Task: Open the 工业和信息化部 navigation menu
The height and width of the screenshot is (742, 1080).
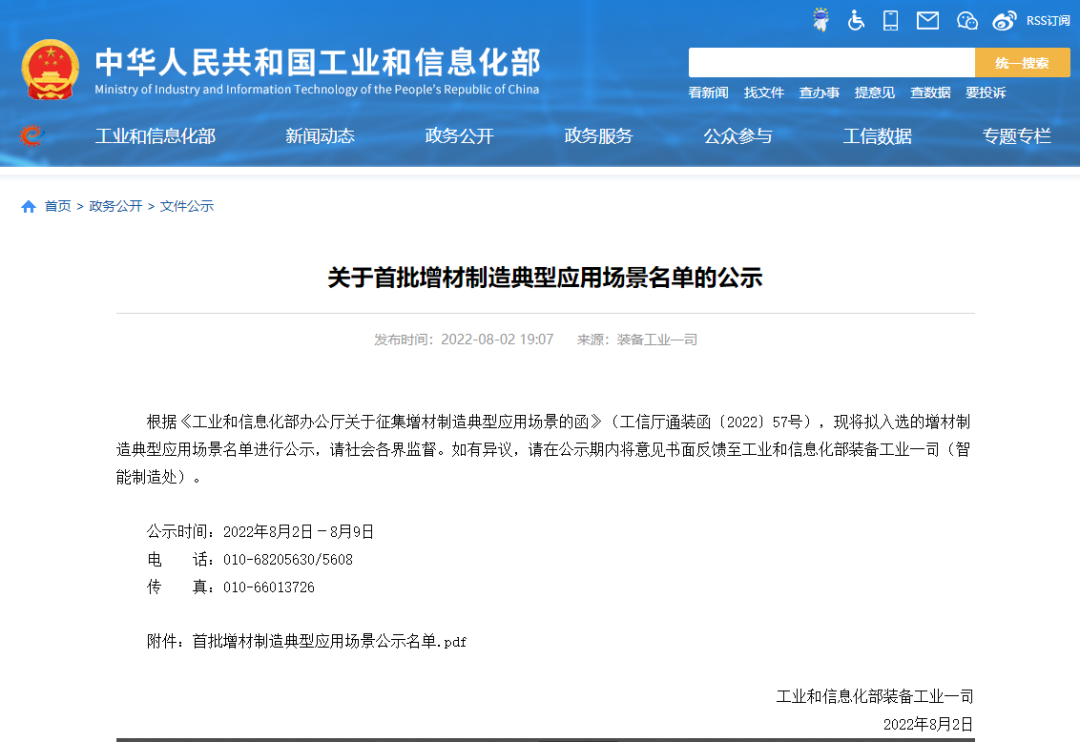Action: (x=155, y=136)
